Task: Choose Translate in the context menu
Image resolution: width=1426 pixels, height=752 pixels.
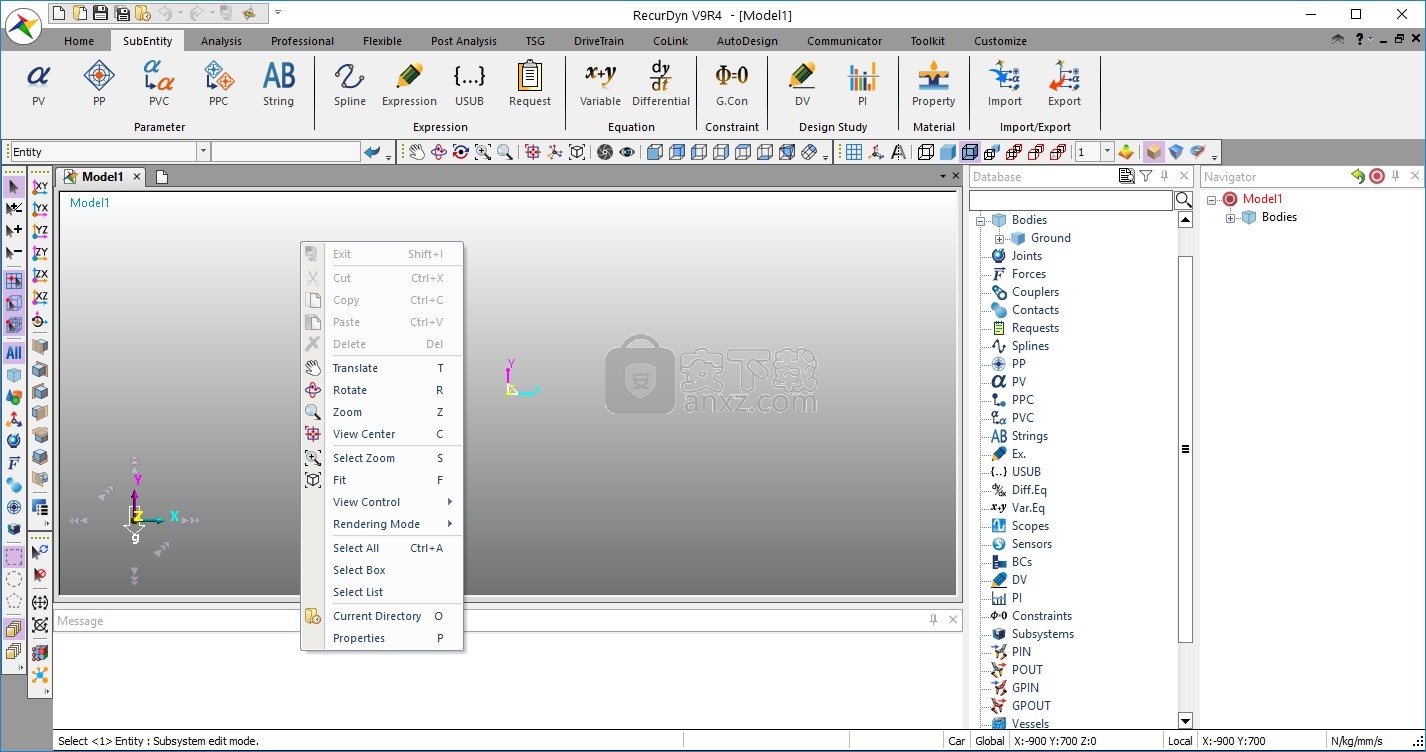Action: (x=382, y=368)
